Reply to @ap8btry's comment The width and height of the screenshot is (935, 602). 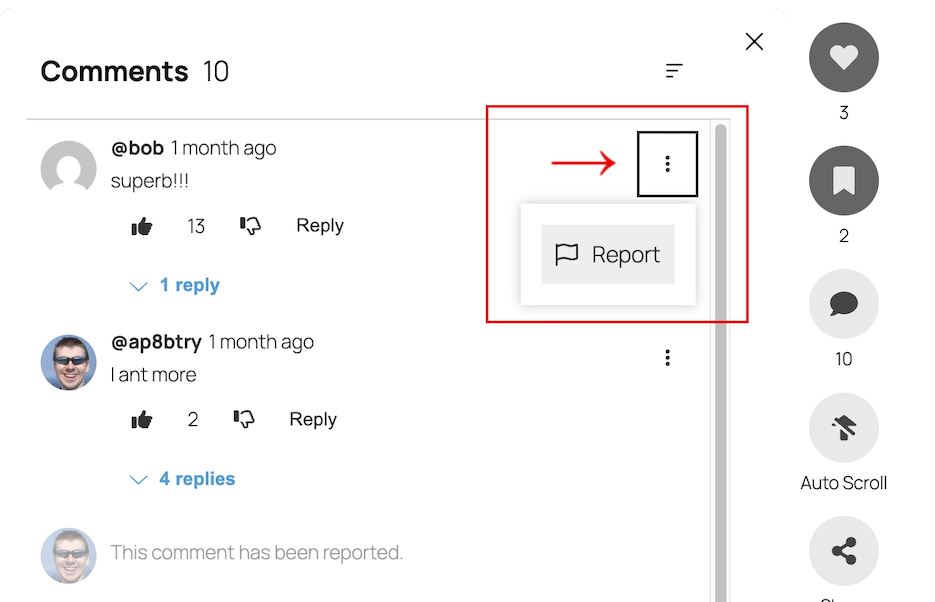tap(313, 420)
